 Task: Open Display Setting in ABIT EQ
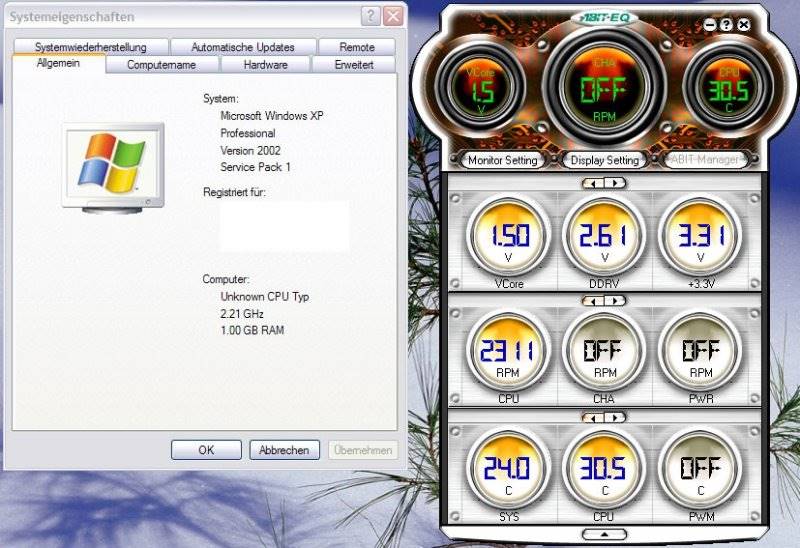[605, 160]
